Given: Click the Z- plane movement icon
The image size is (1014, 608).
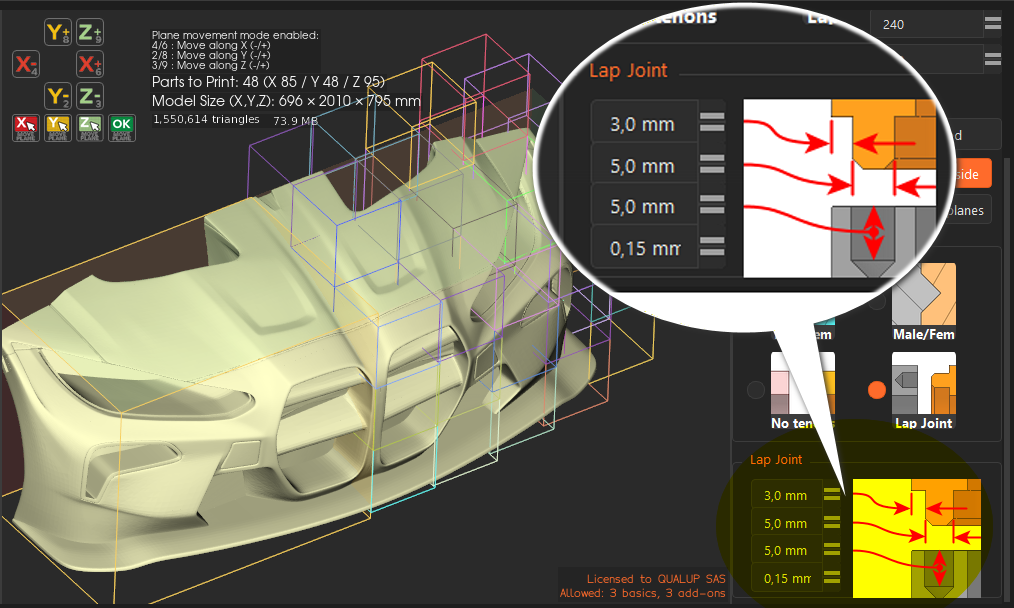Looking at the screenshot, I should pyautogui.click(x=90, y=96).
